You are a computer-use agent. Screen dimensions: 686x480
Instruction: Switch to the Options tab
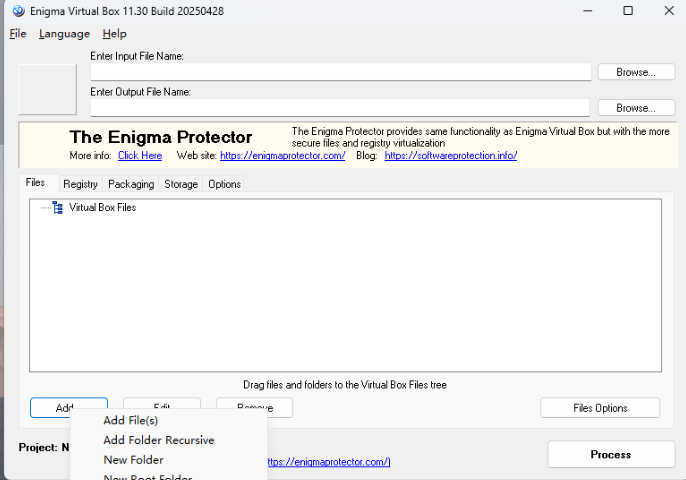(224, 184)
